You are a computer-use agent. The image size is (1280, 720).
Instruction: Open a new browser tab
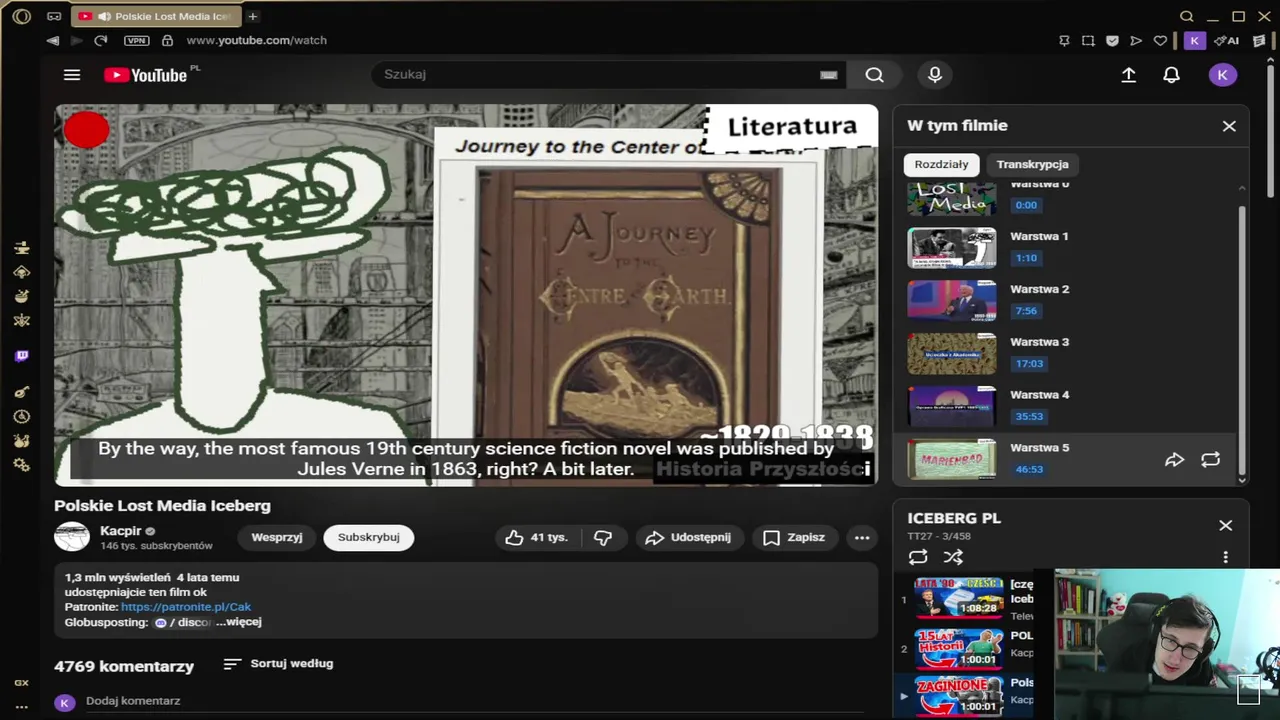pos(253,16)
